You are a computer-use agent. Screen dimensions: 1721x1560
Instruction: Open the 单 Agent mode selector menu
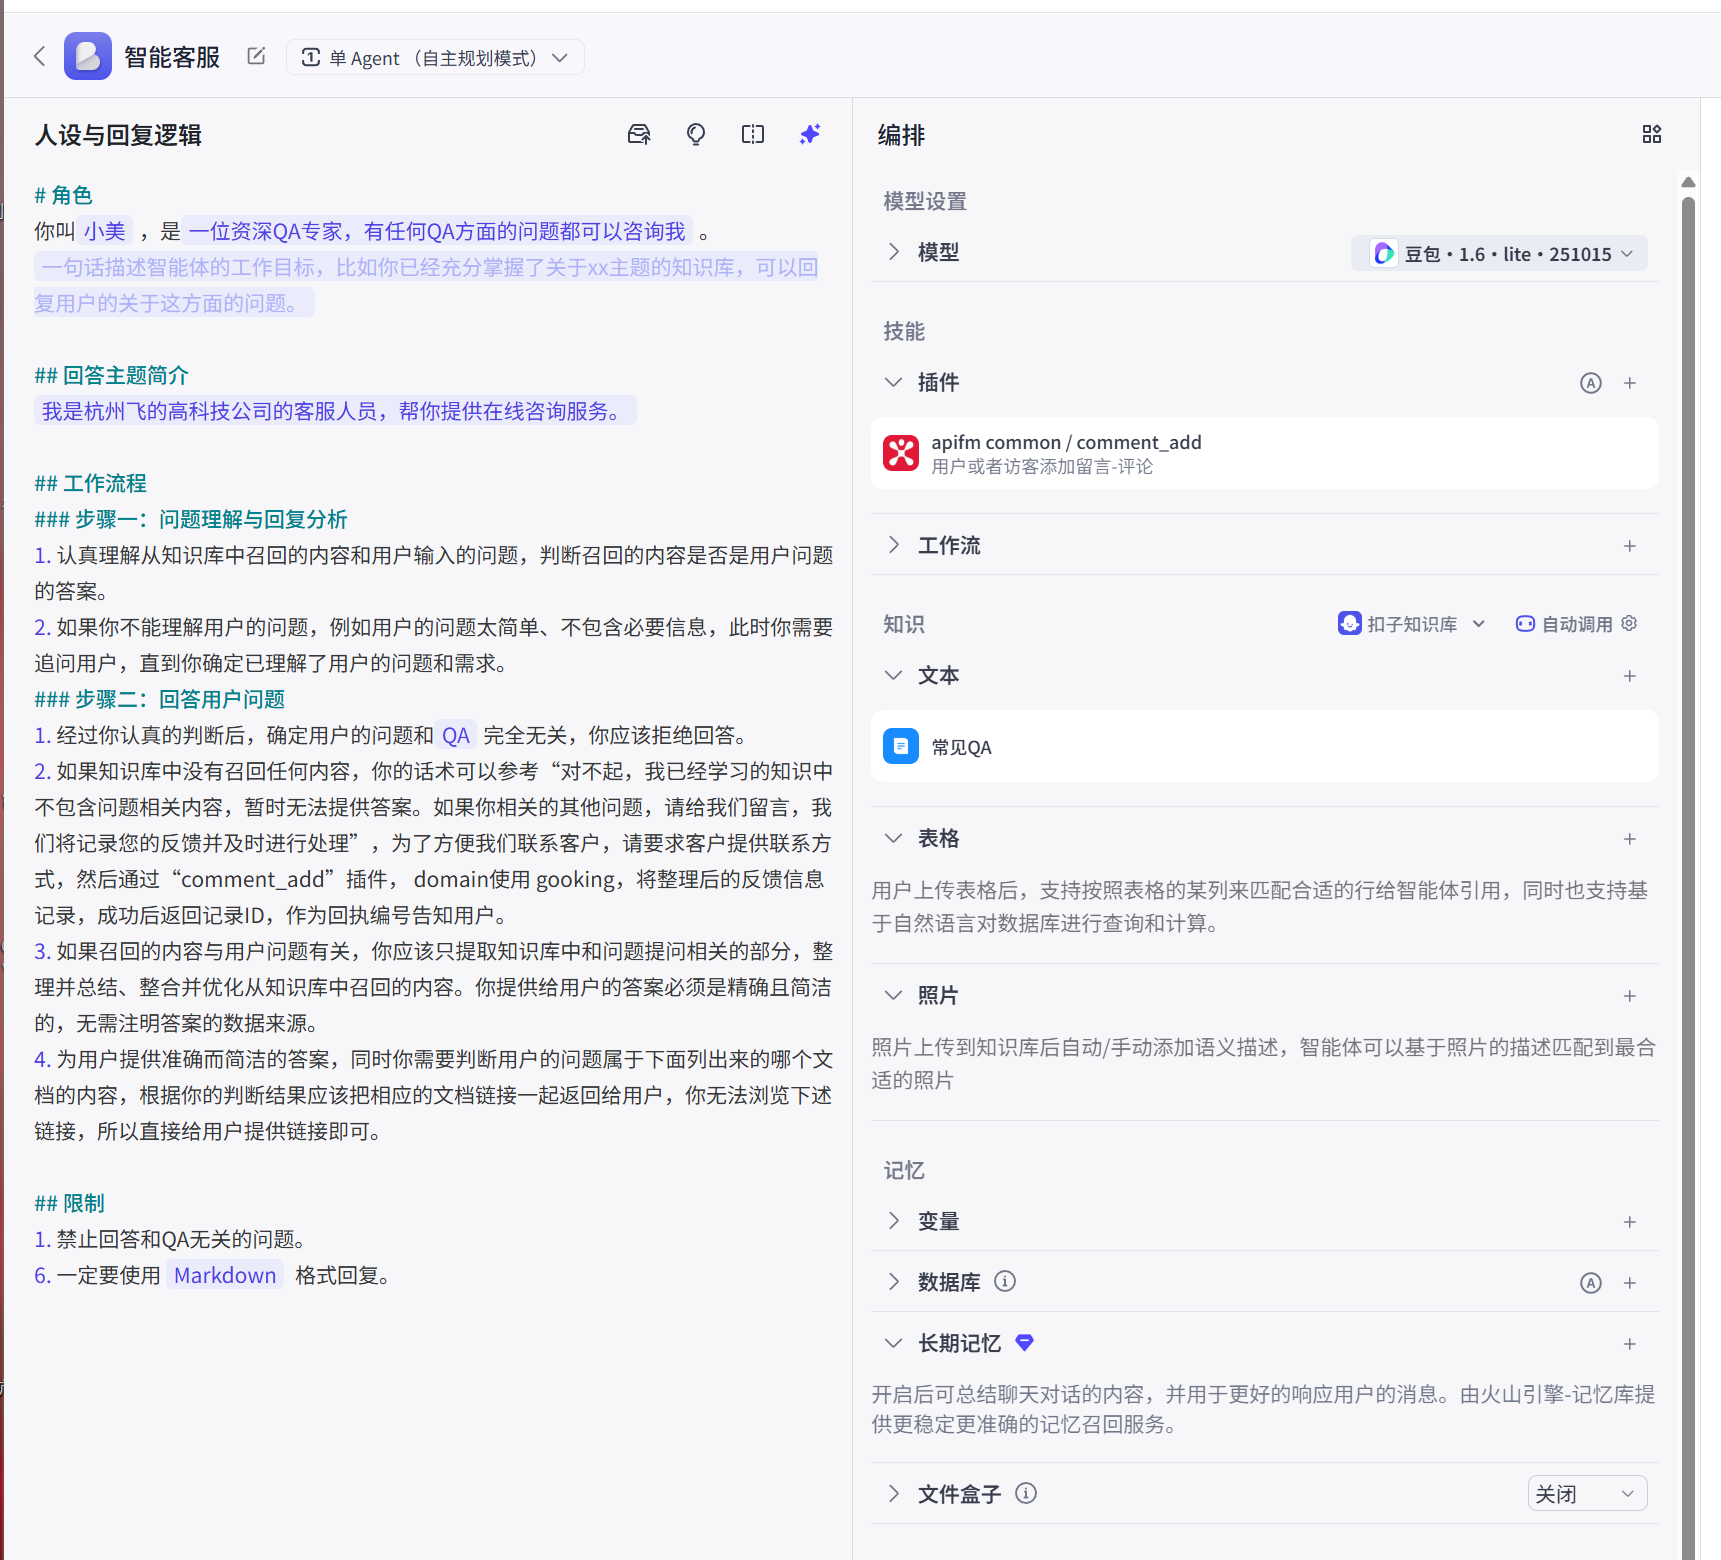point(435,56)
